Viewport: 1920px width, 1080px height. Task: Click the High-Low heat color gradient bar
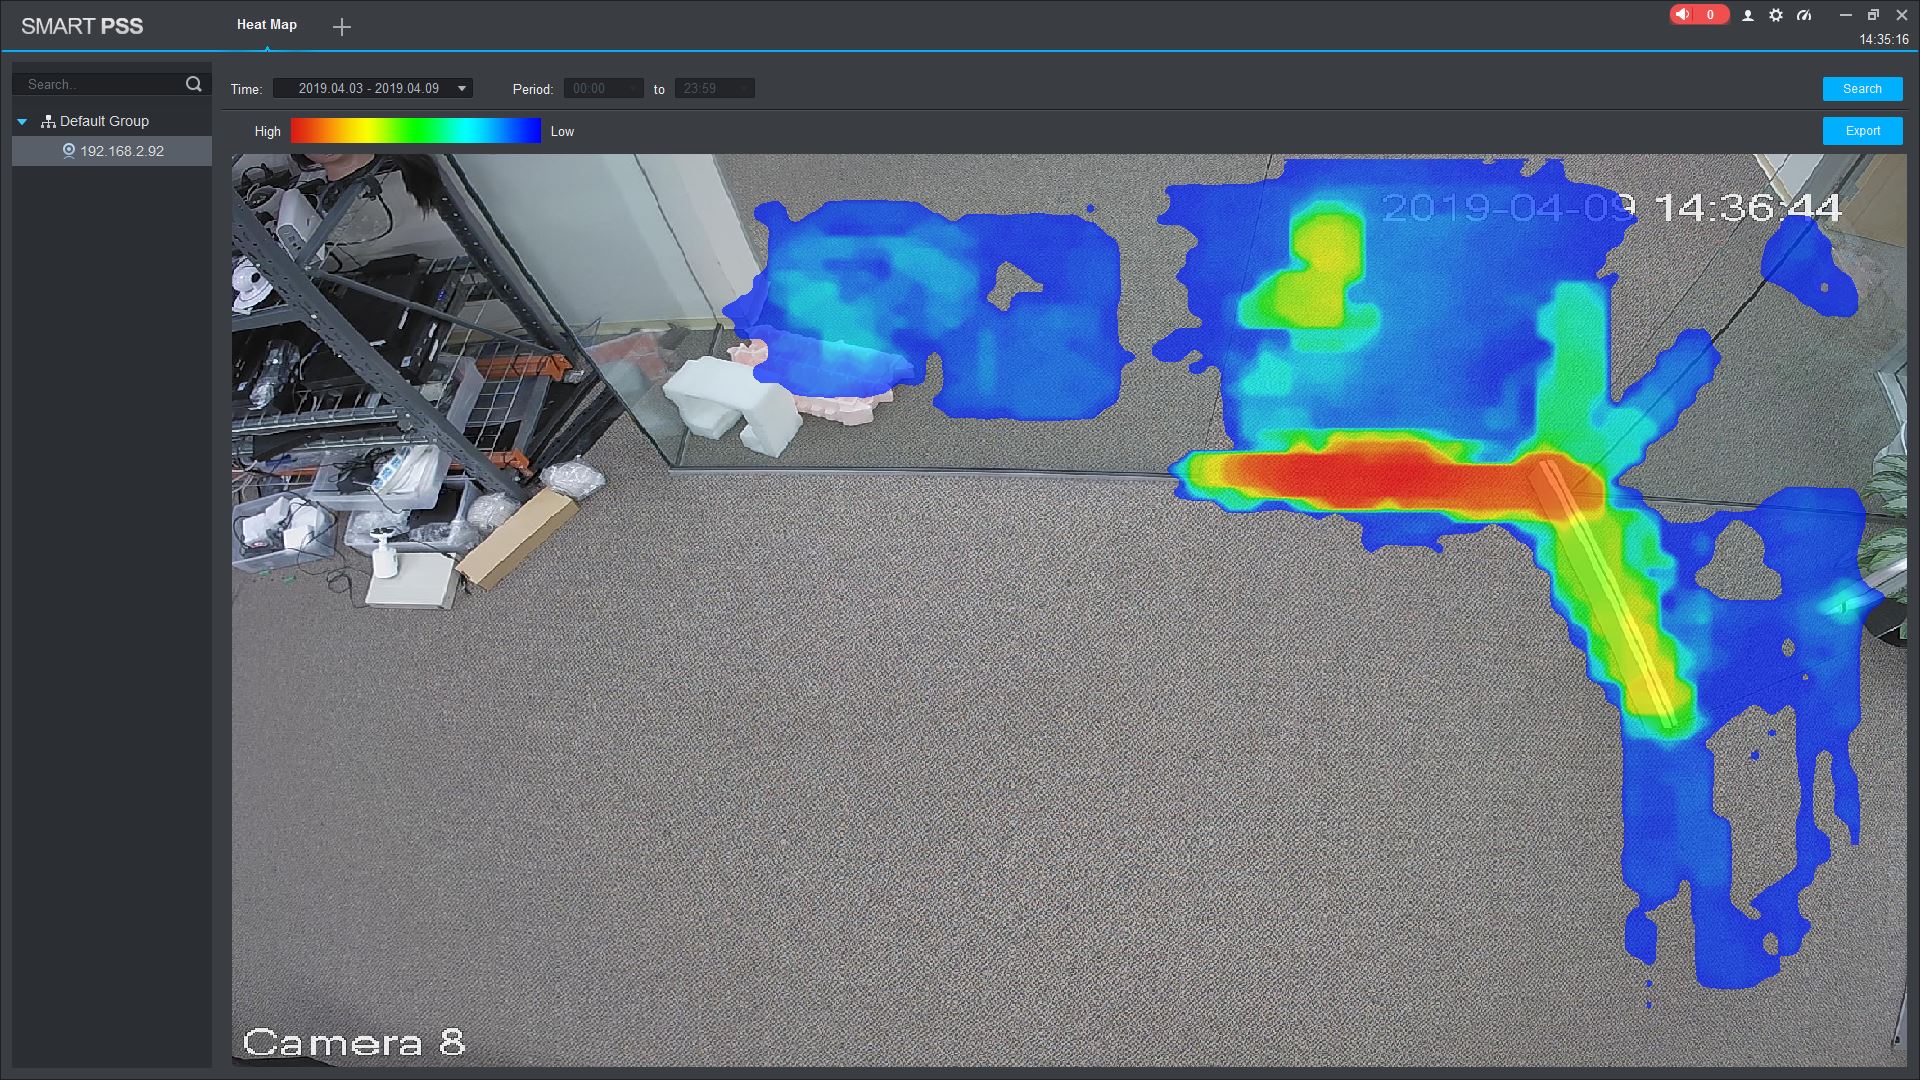tap(415, 131)
